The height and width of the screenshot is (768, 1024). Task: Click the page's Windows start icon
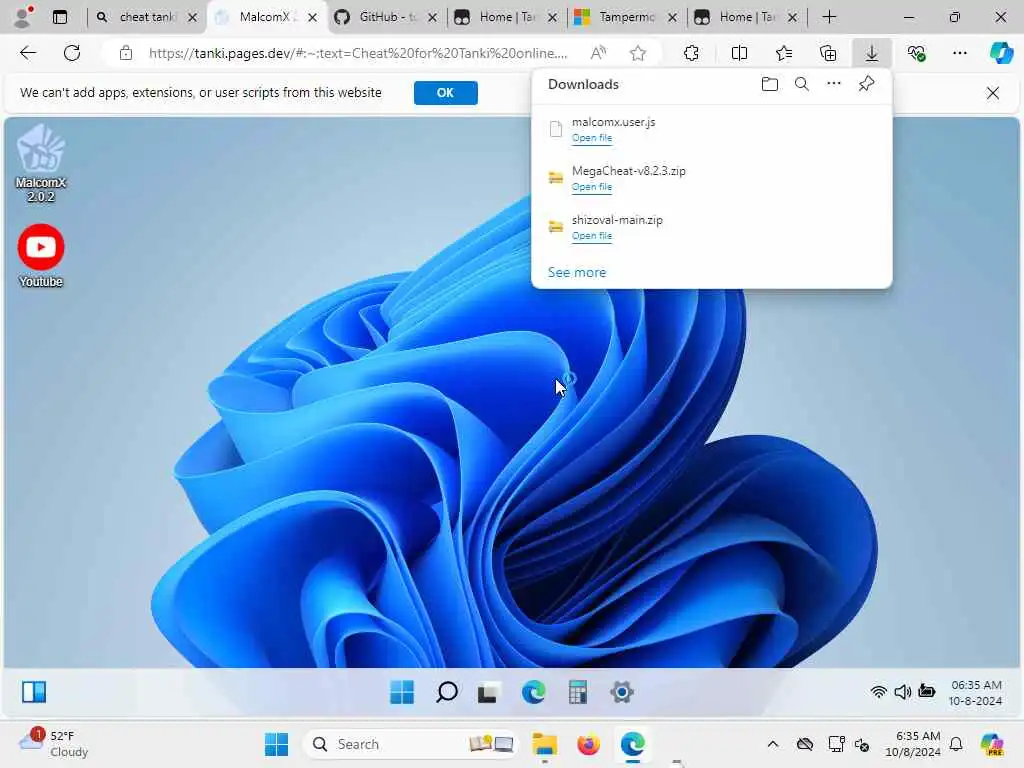[402, 692]
